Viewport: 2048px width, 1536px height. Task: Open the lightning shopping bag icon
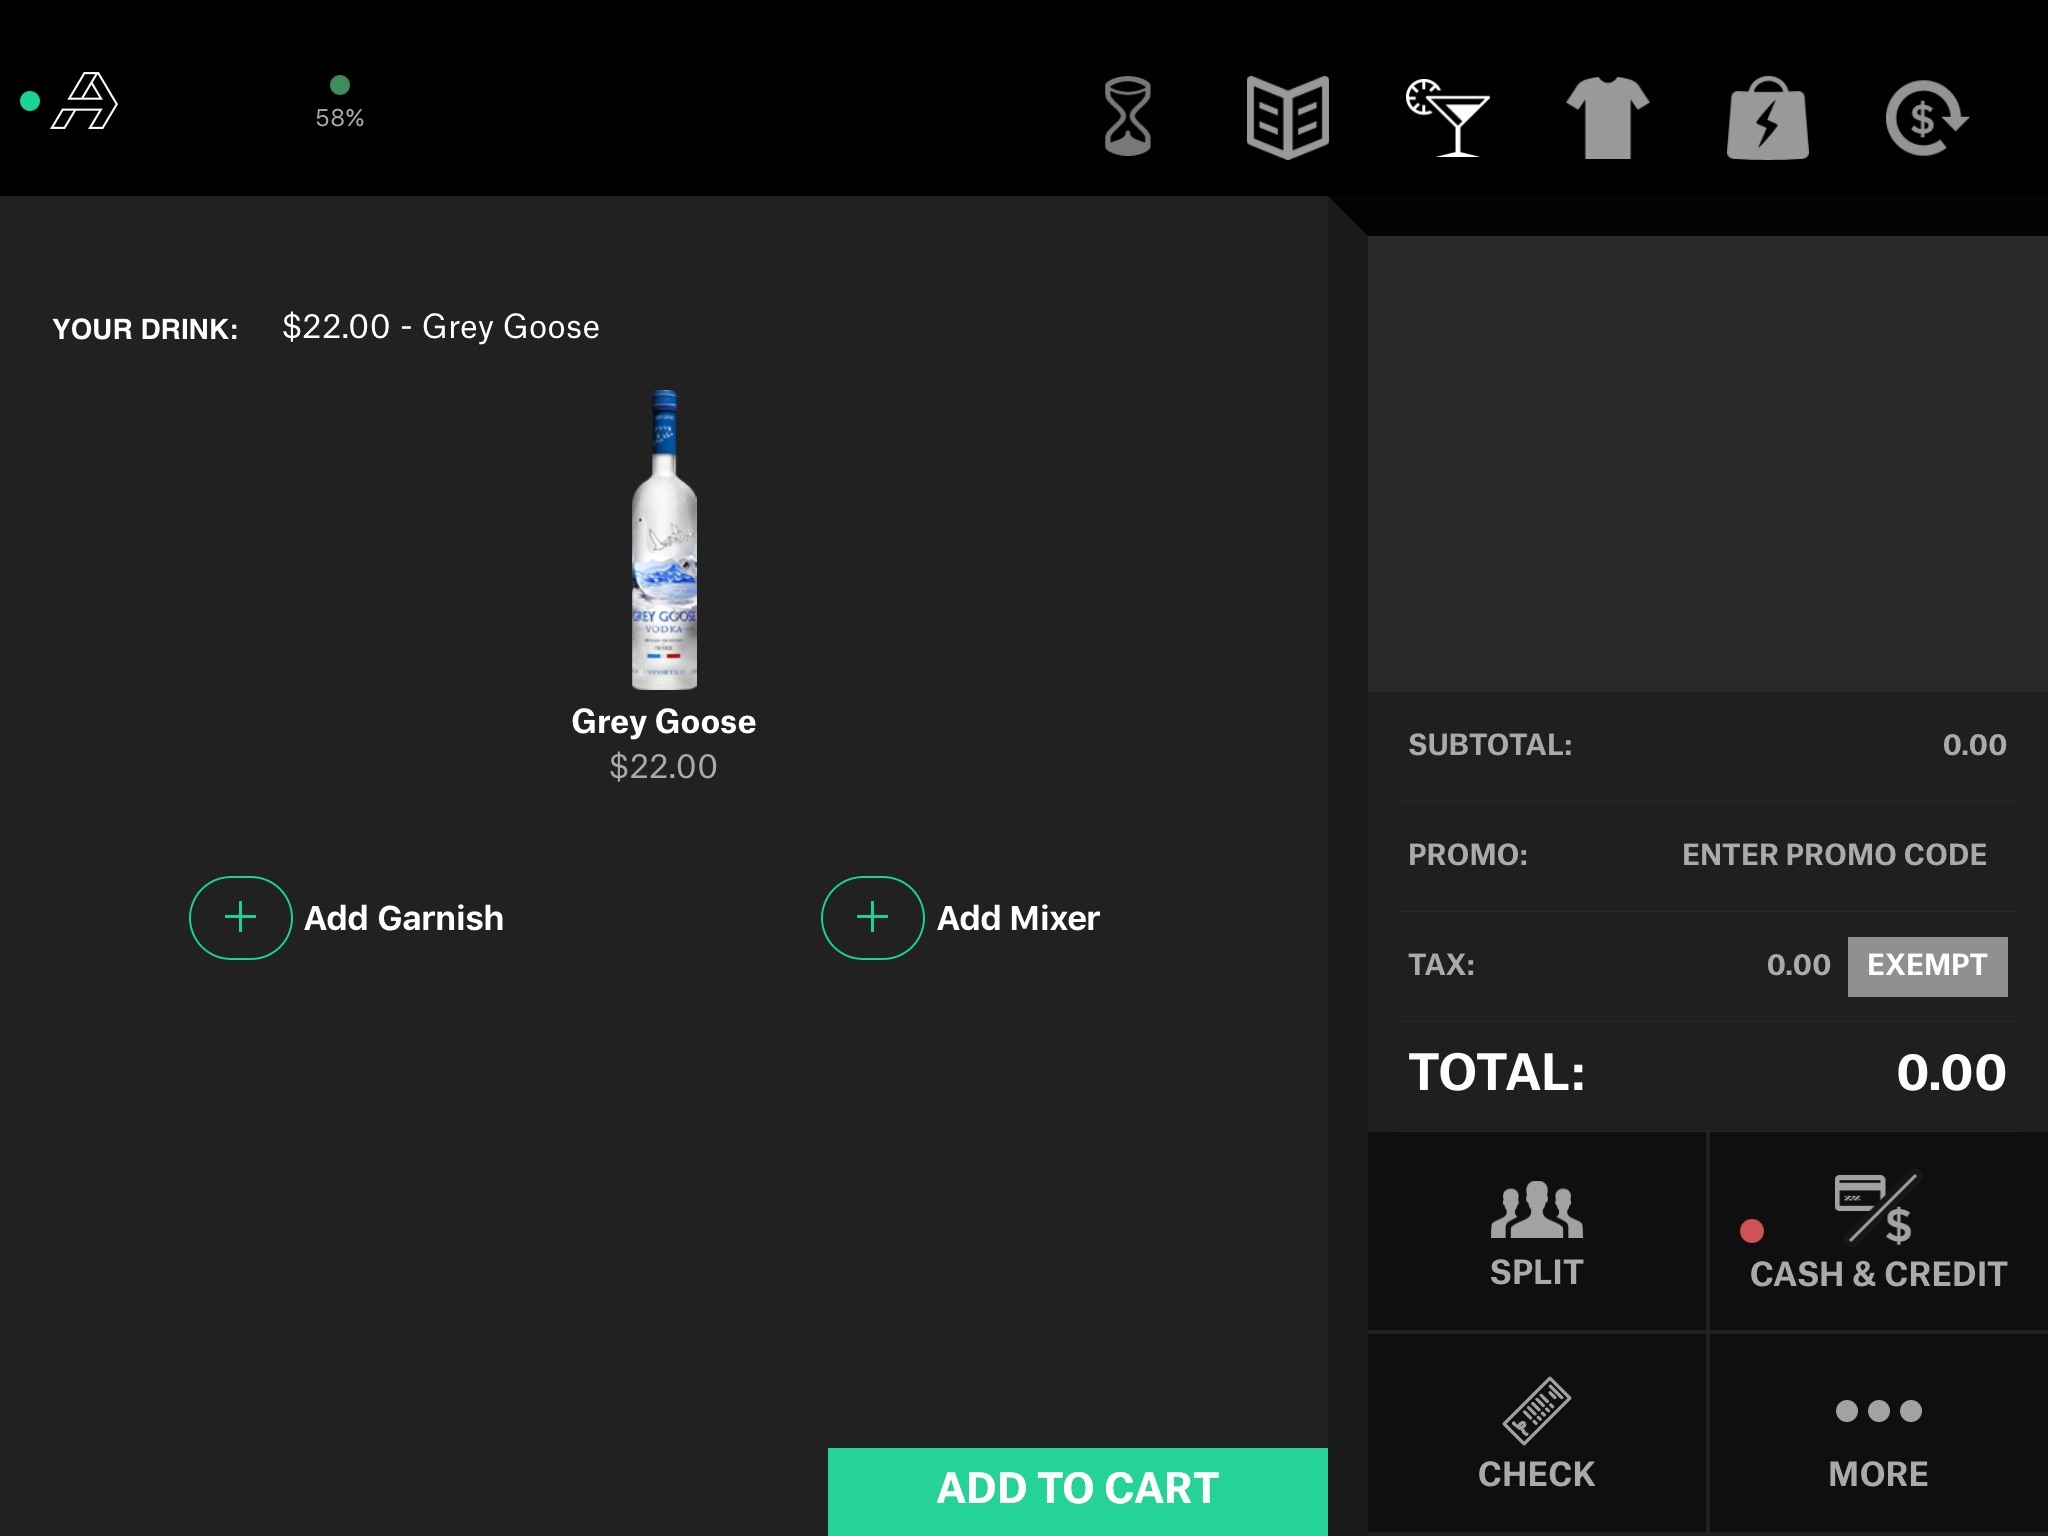coord(1767,119)
